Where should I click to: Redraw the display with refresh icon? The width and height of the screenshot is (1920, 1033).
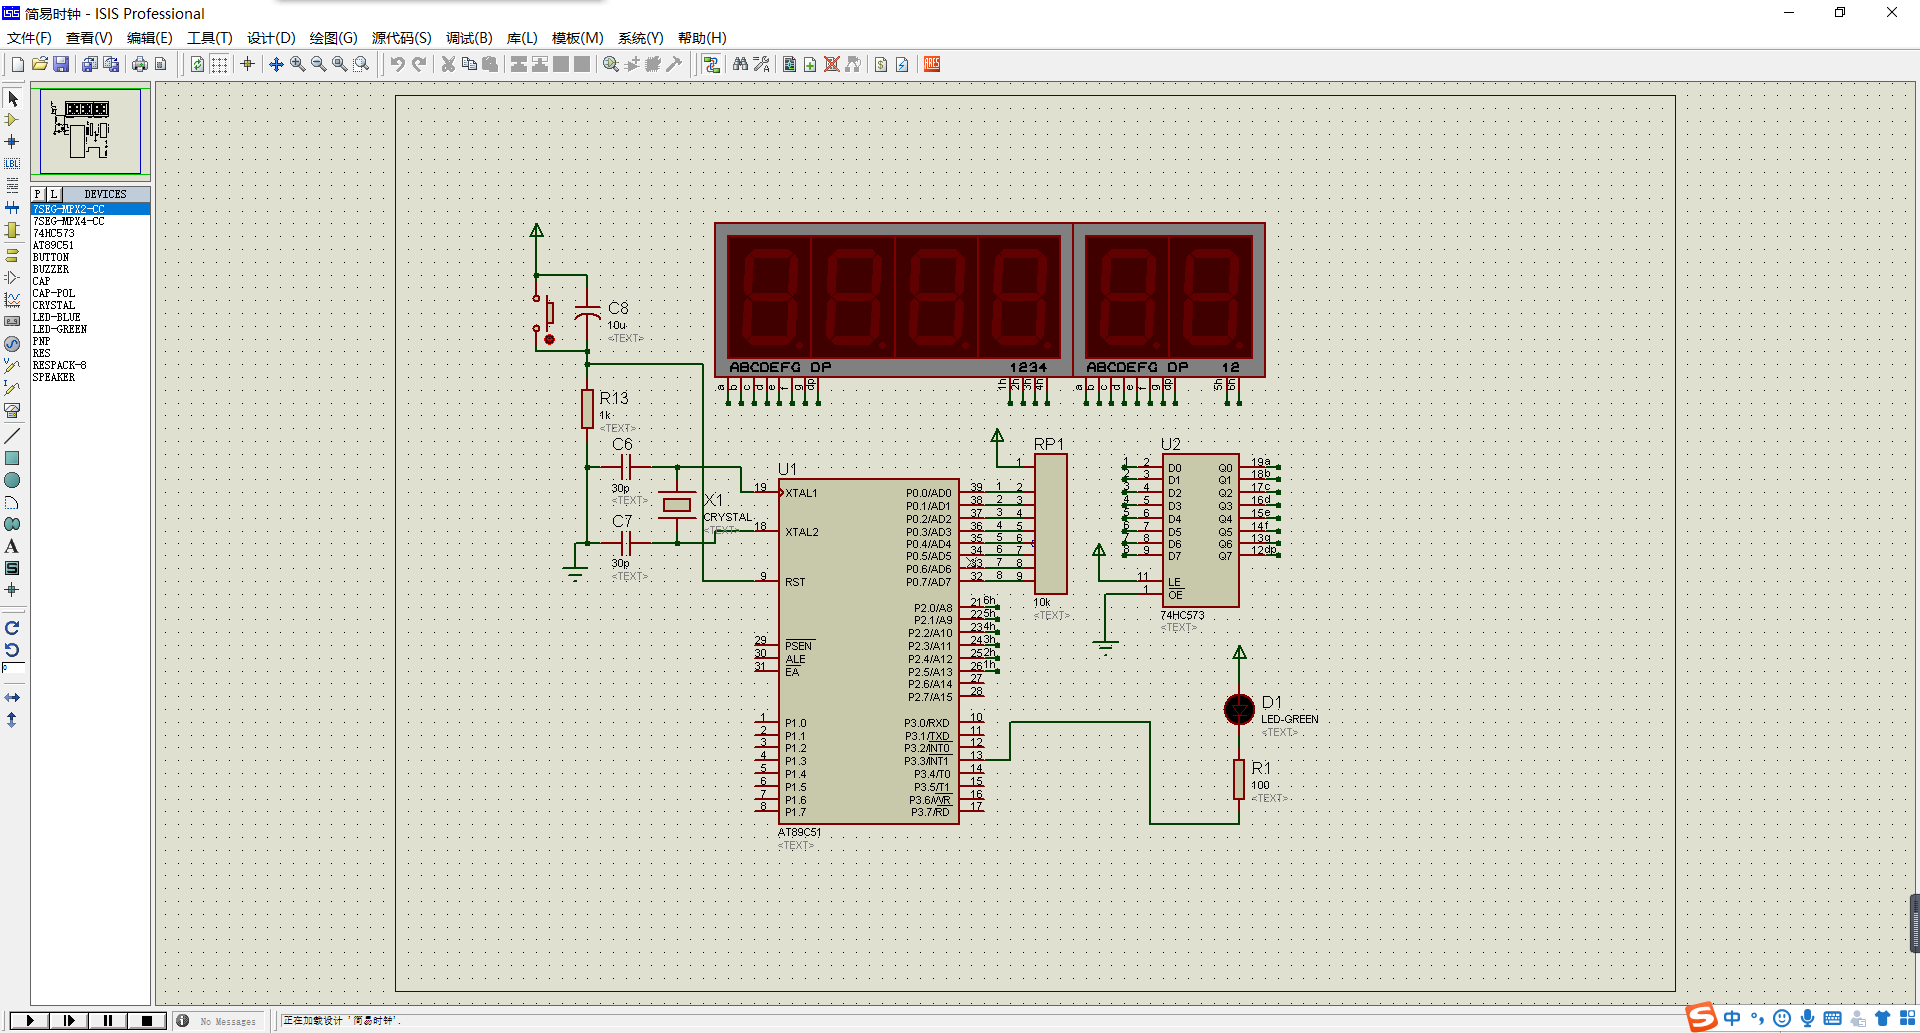click(x=197, y=64)
